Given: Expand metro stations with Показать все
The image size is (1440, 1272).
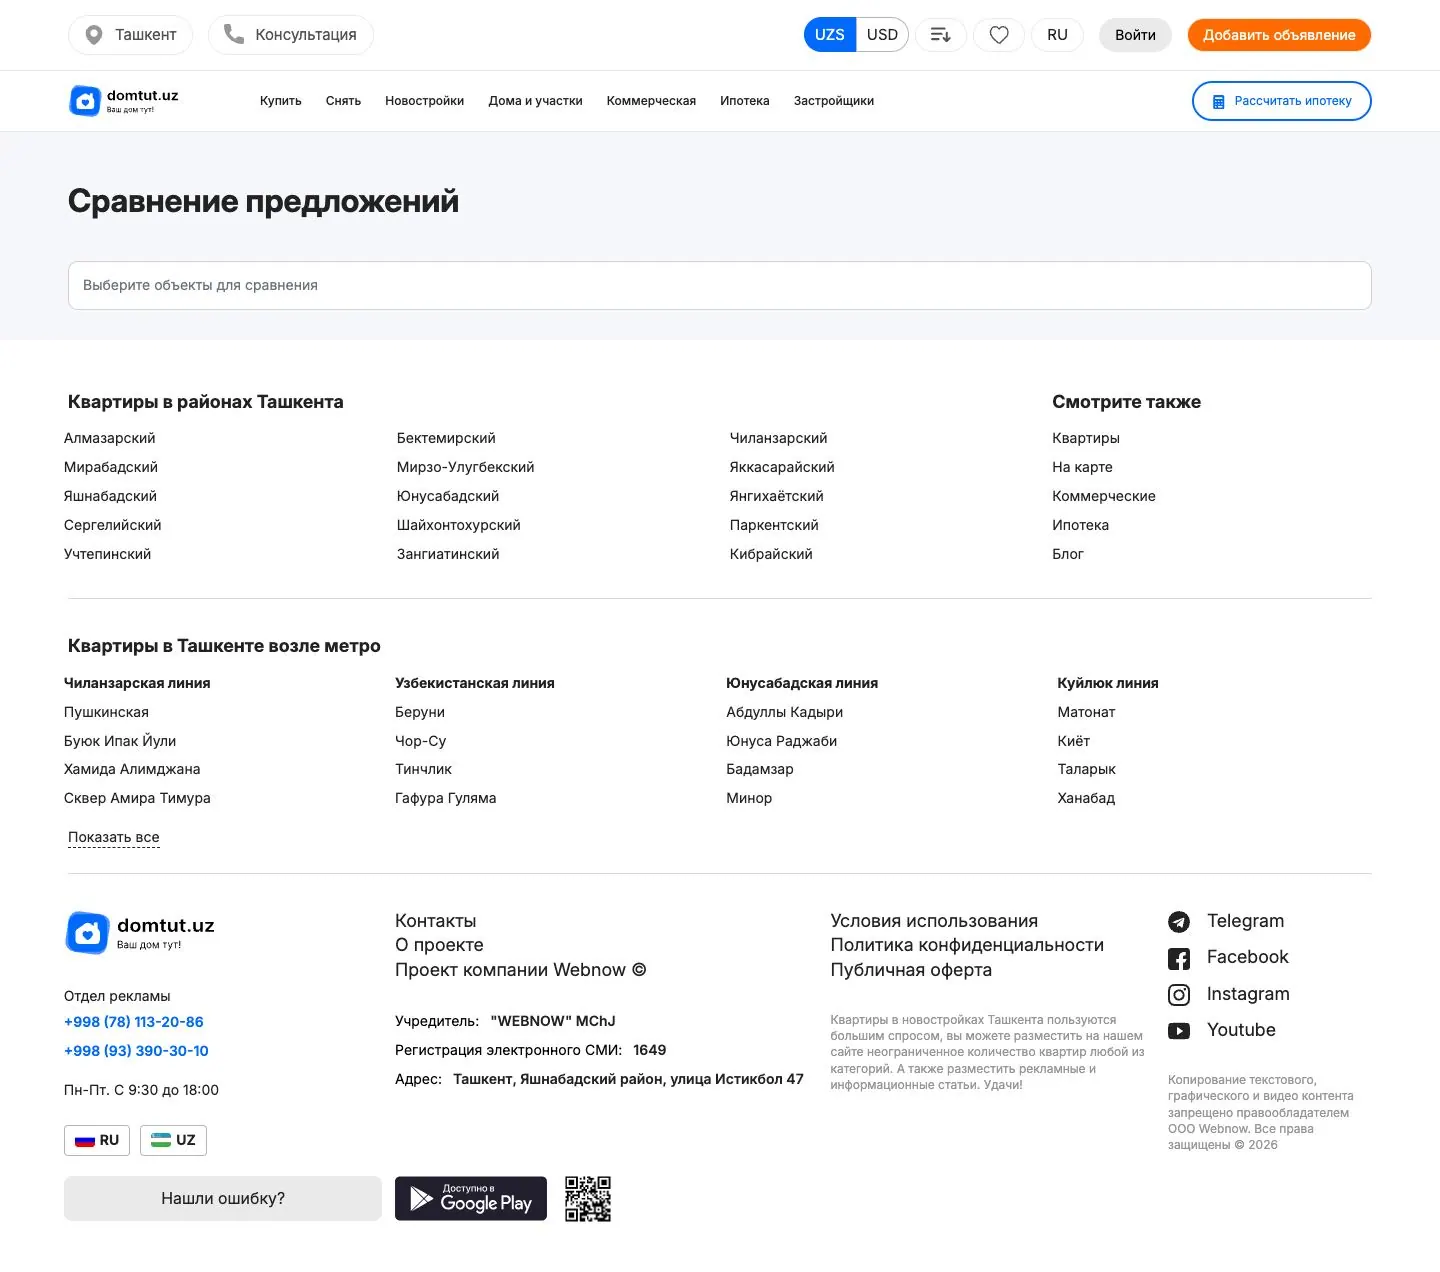Looking at the screenshot, I should click(114, 838).
